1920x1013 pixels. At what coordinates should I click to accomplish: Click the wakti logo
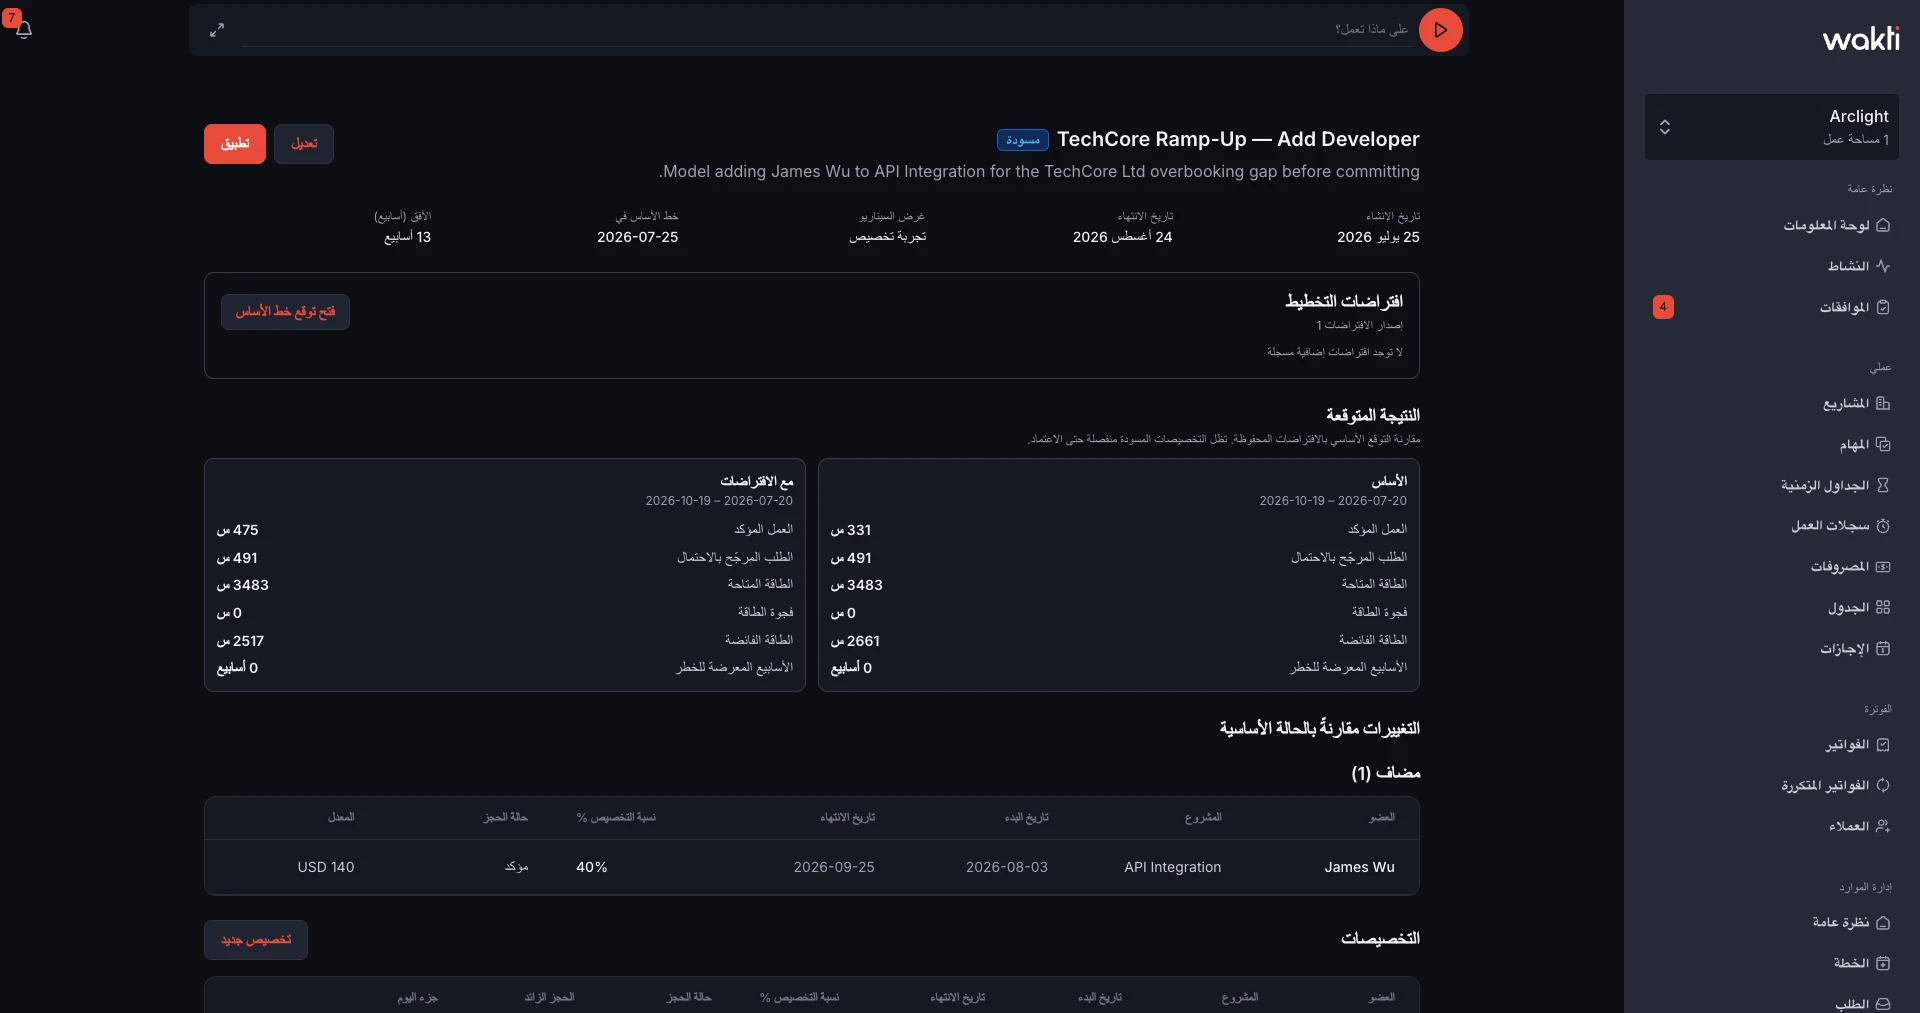coord(1860,39)
